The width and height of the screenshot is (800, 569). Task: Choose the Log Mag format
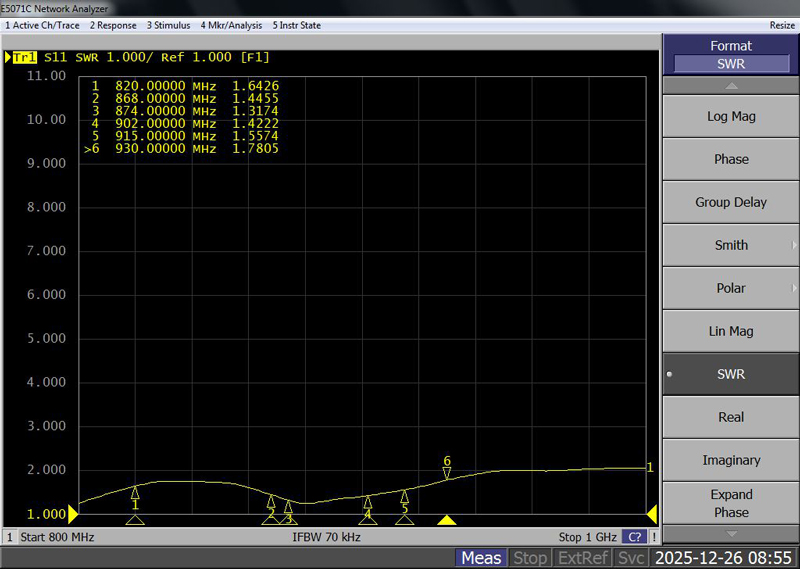tap(731, 116)
